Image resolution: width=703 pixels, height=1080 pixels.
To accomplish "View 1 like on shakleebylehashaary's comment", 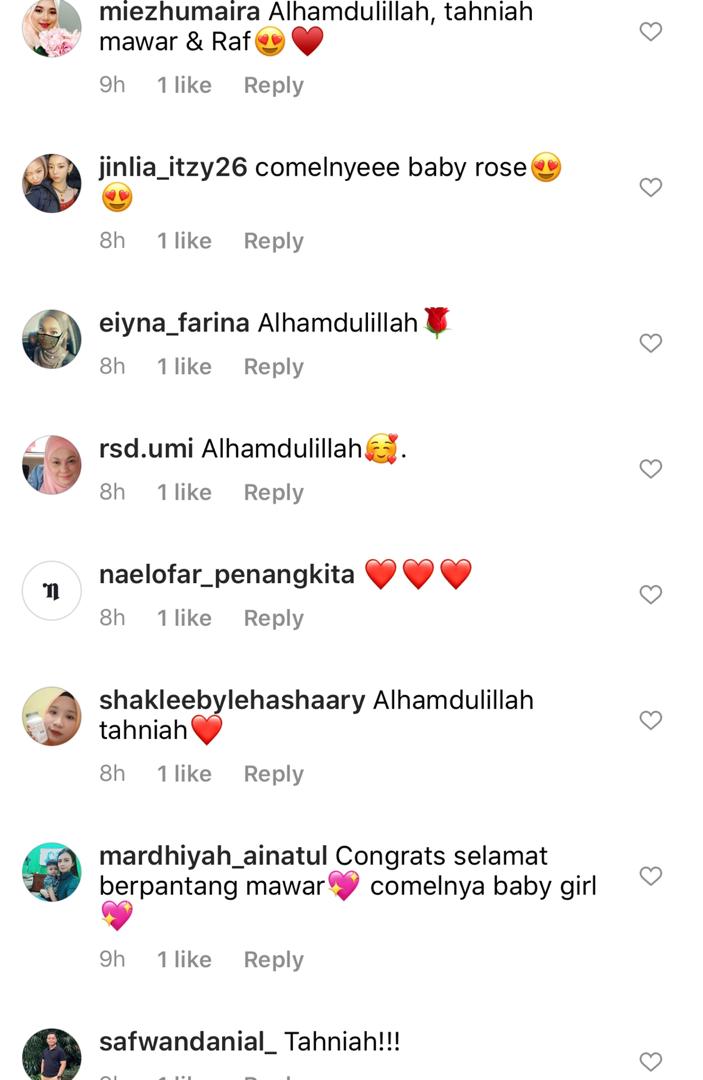I will (184, 774).
